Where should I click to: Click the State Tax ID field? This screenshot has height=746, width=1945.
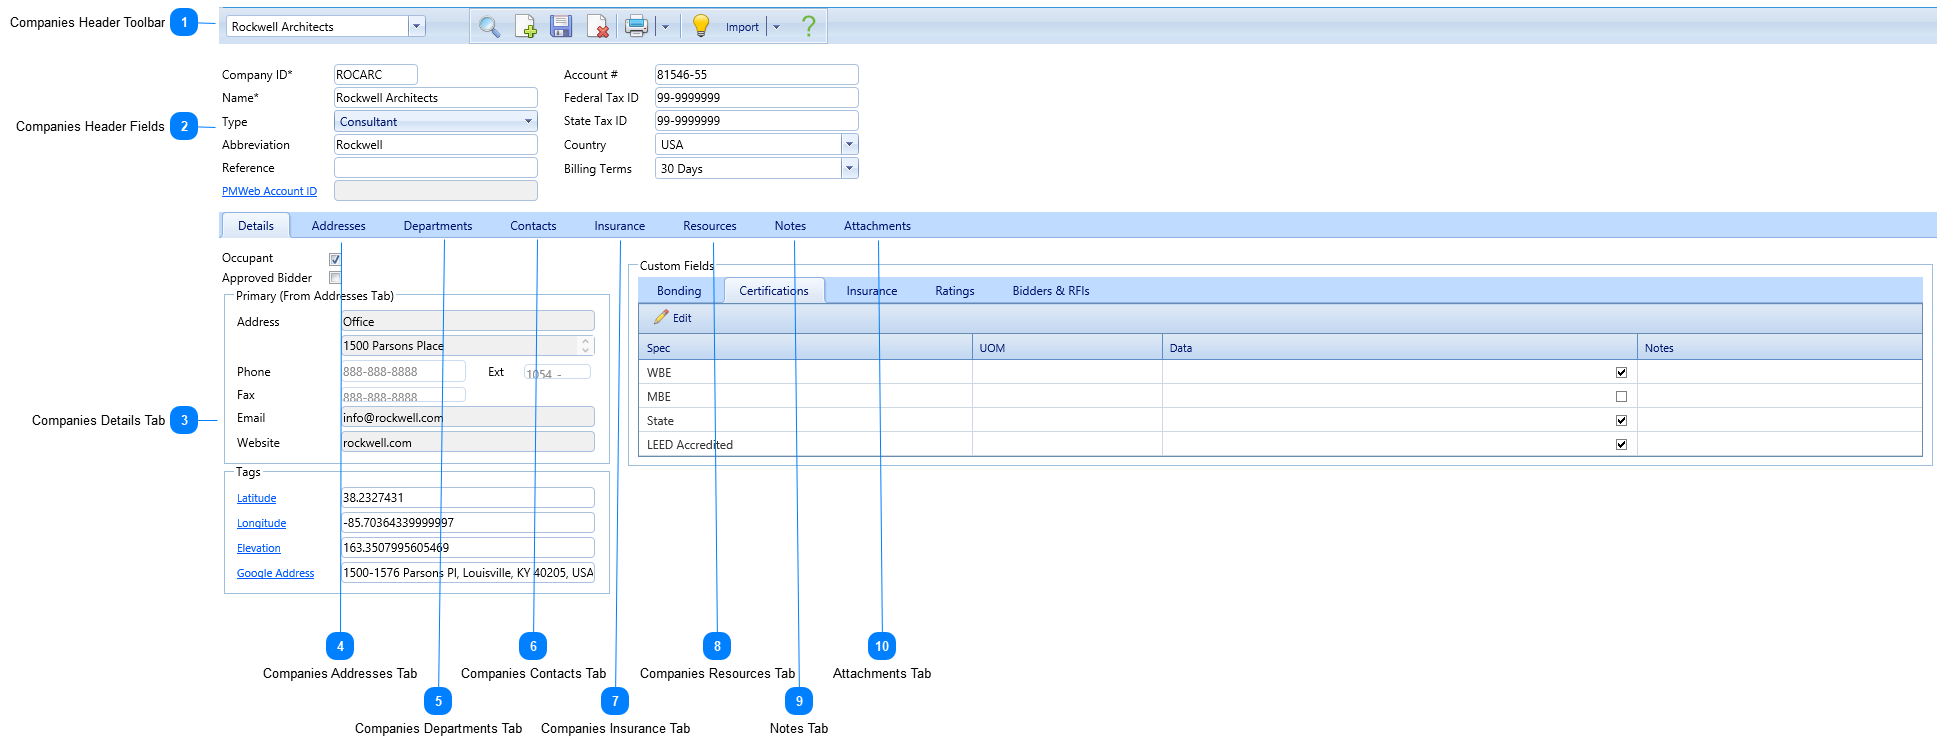(x=756, y=120)
